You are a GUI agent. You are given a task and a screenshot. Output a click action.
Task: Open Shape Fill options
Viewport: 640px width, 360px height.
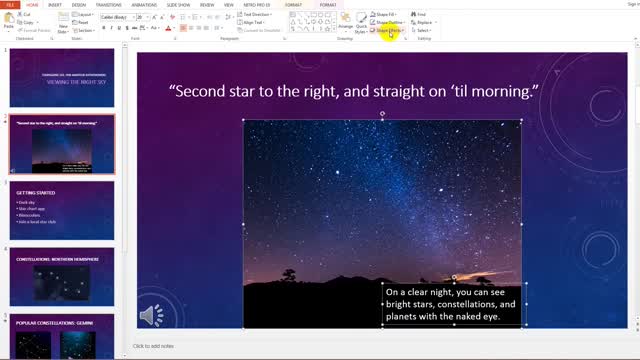384,14
